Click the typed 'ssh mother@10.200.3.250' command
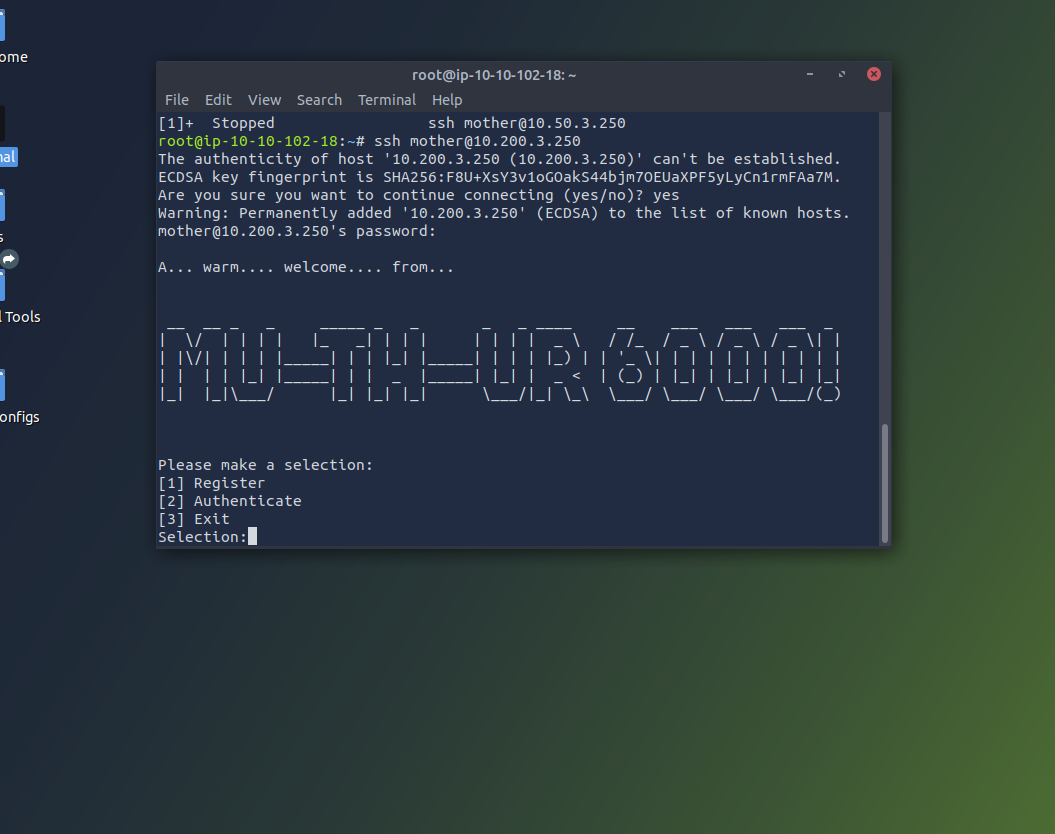 477,141
